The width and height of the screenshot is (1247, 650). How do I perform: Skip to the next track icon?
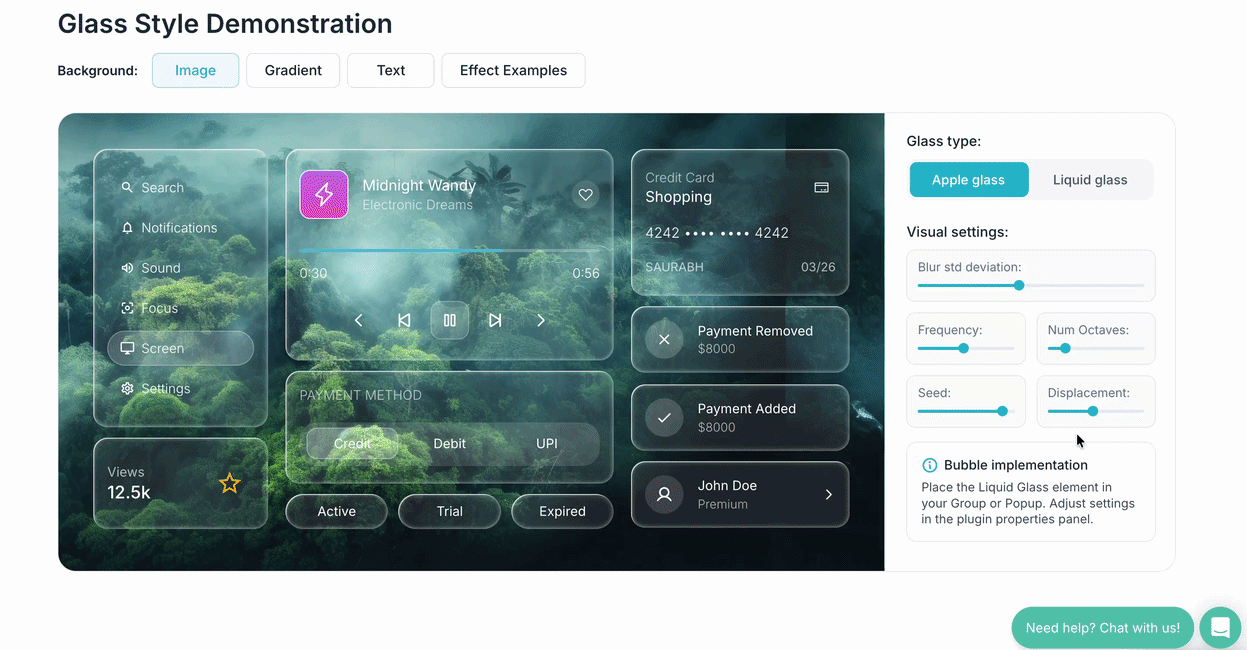tap(495, 320)
